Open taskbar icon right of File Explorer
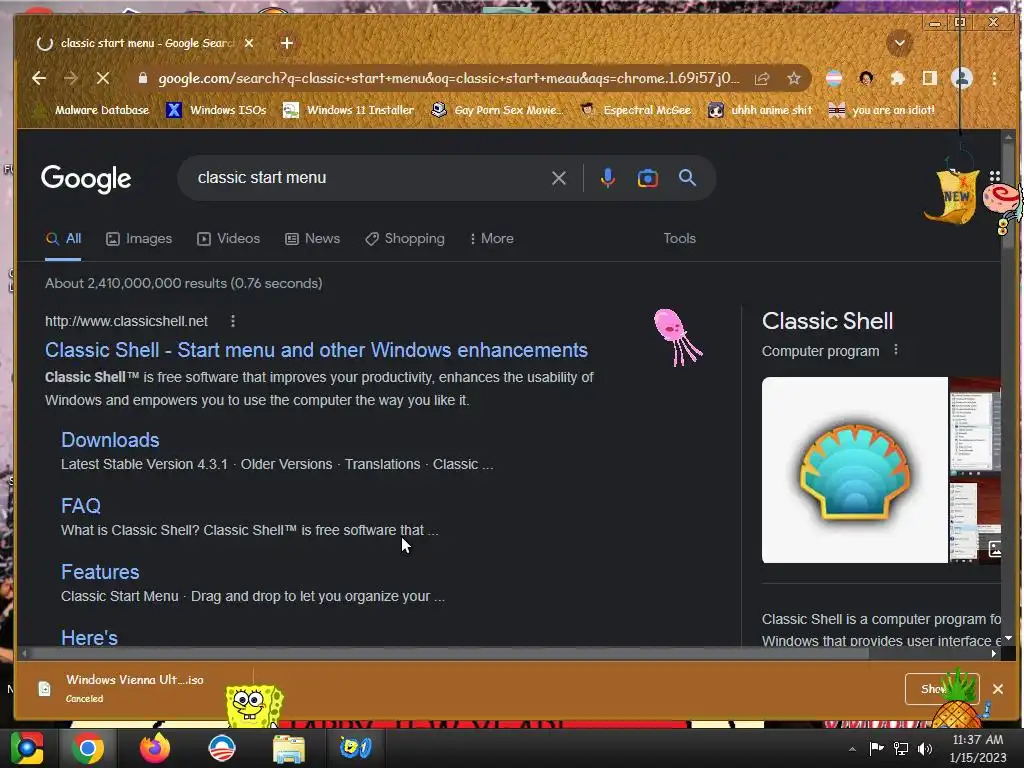 click(355, 748)
